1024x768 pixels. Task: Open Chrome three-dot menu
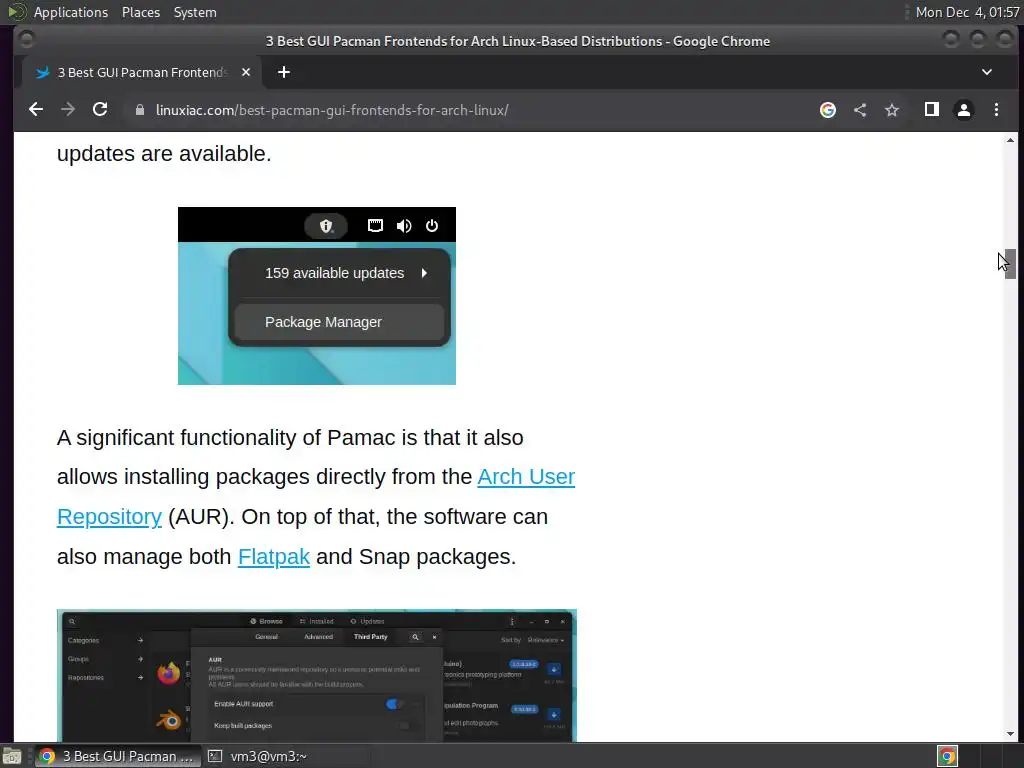996,110
